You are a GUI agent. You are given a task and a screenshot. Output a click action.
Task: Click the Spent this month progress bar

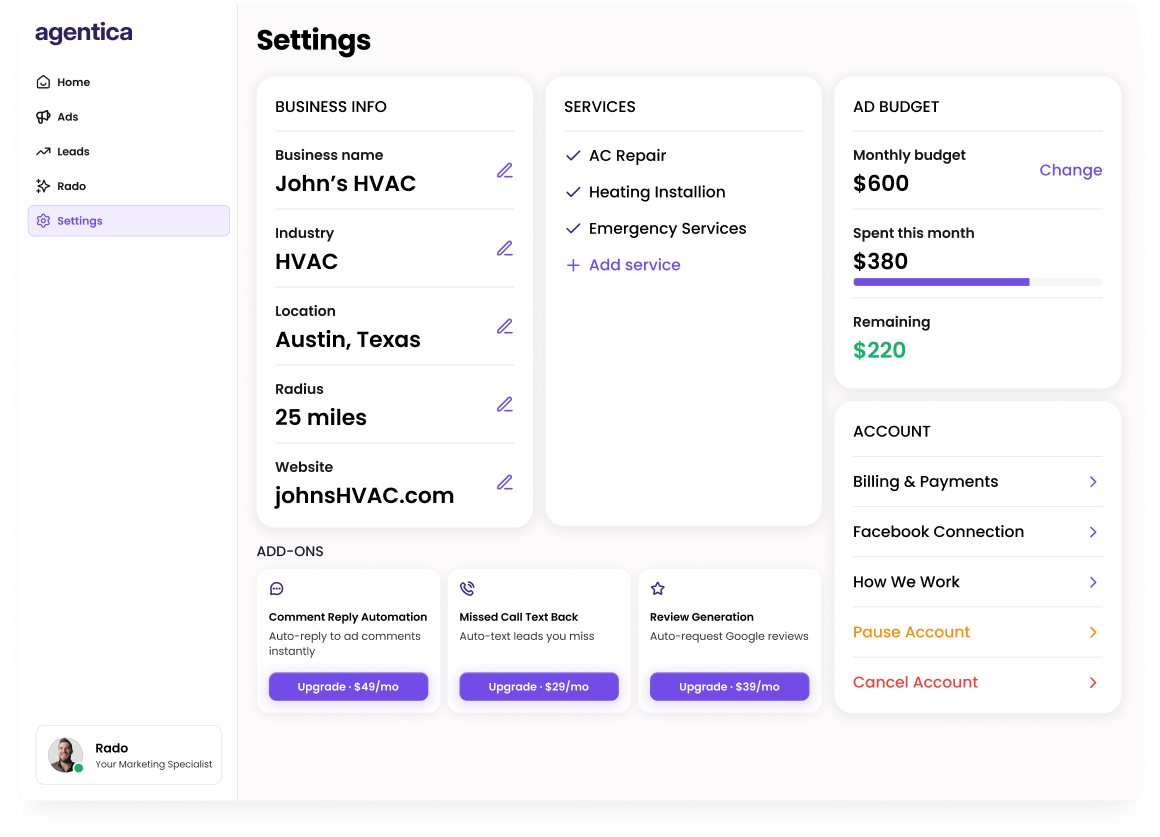[x=977, y=282]
